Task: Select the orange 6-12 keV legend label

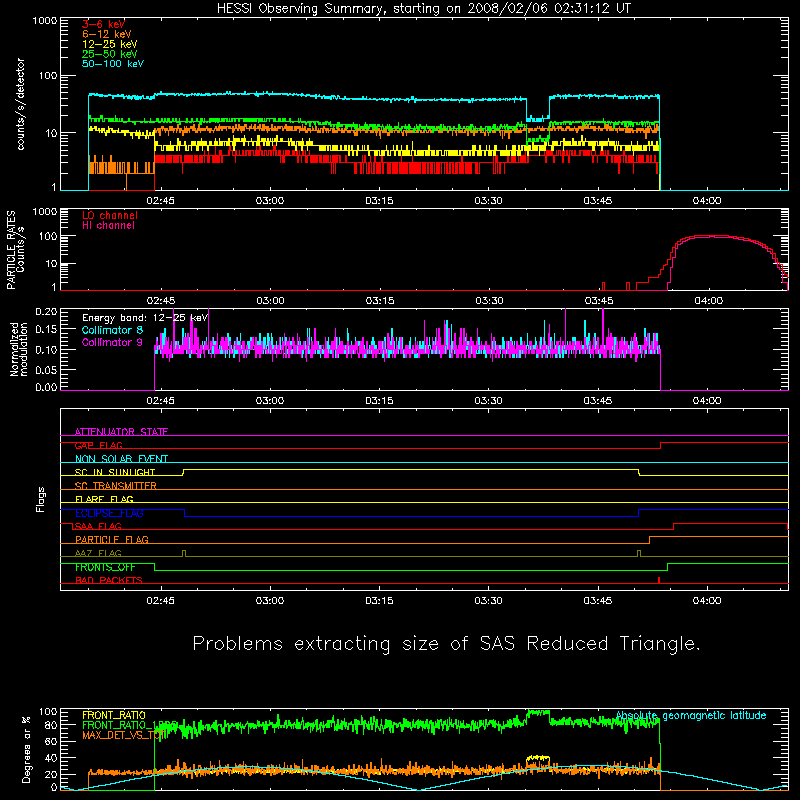Action: [x=107, y=34]
